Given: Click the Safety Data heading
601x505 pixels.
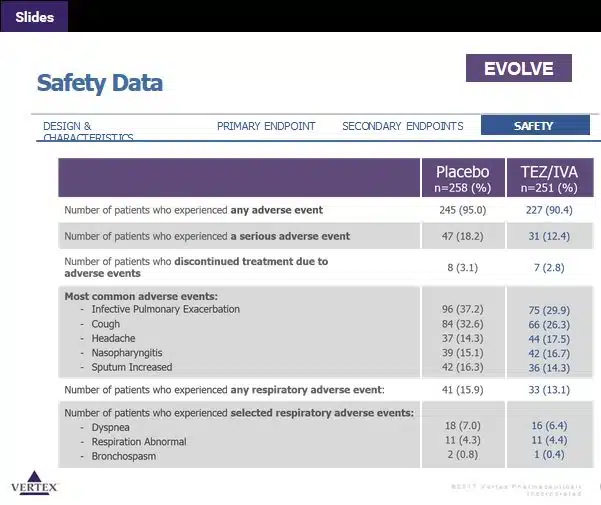Looking at the screenshot, I should pos(100,83).
